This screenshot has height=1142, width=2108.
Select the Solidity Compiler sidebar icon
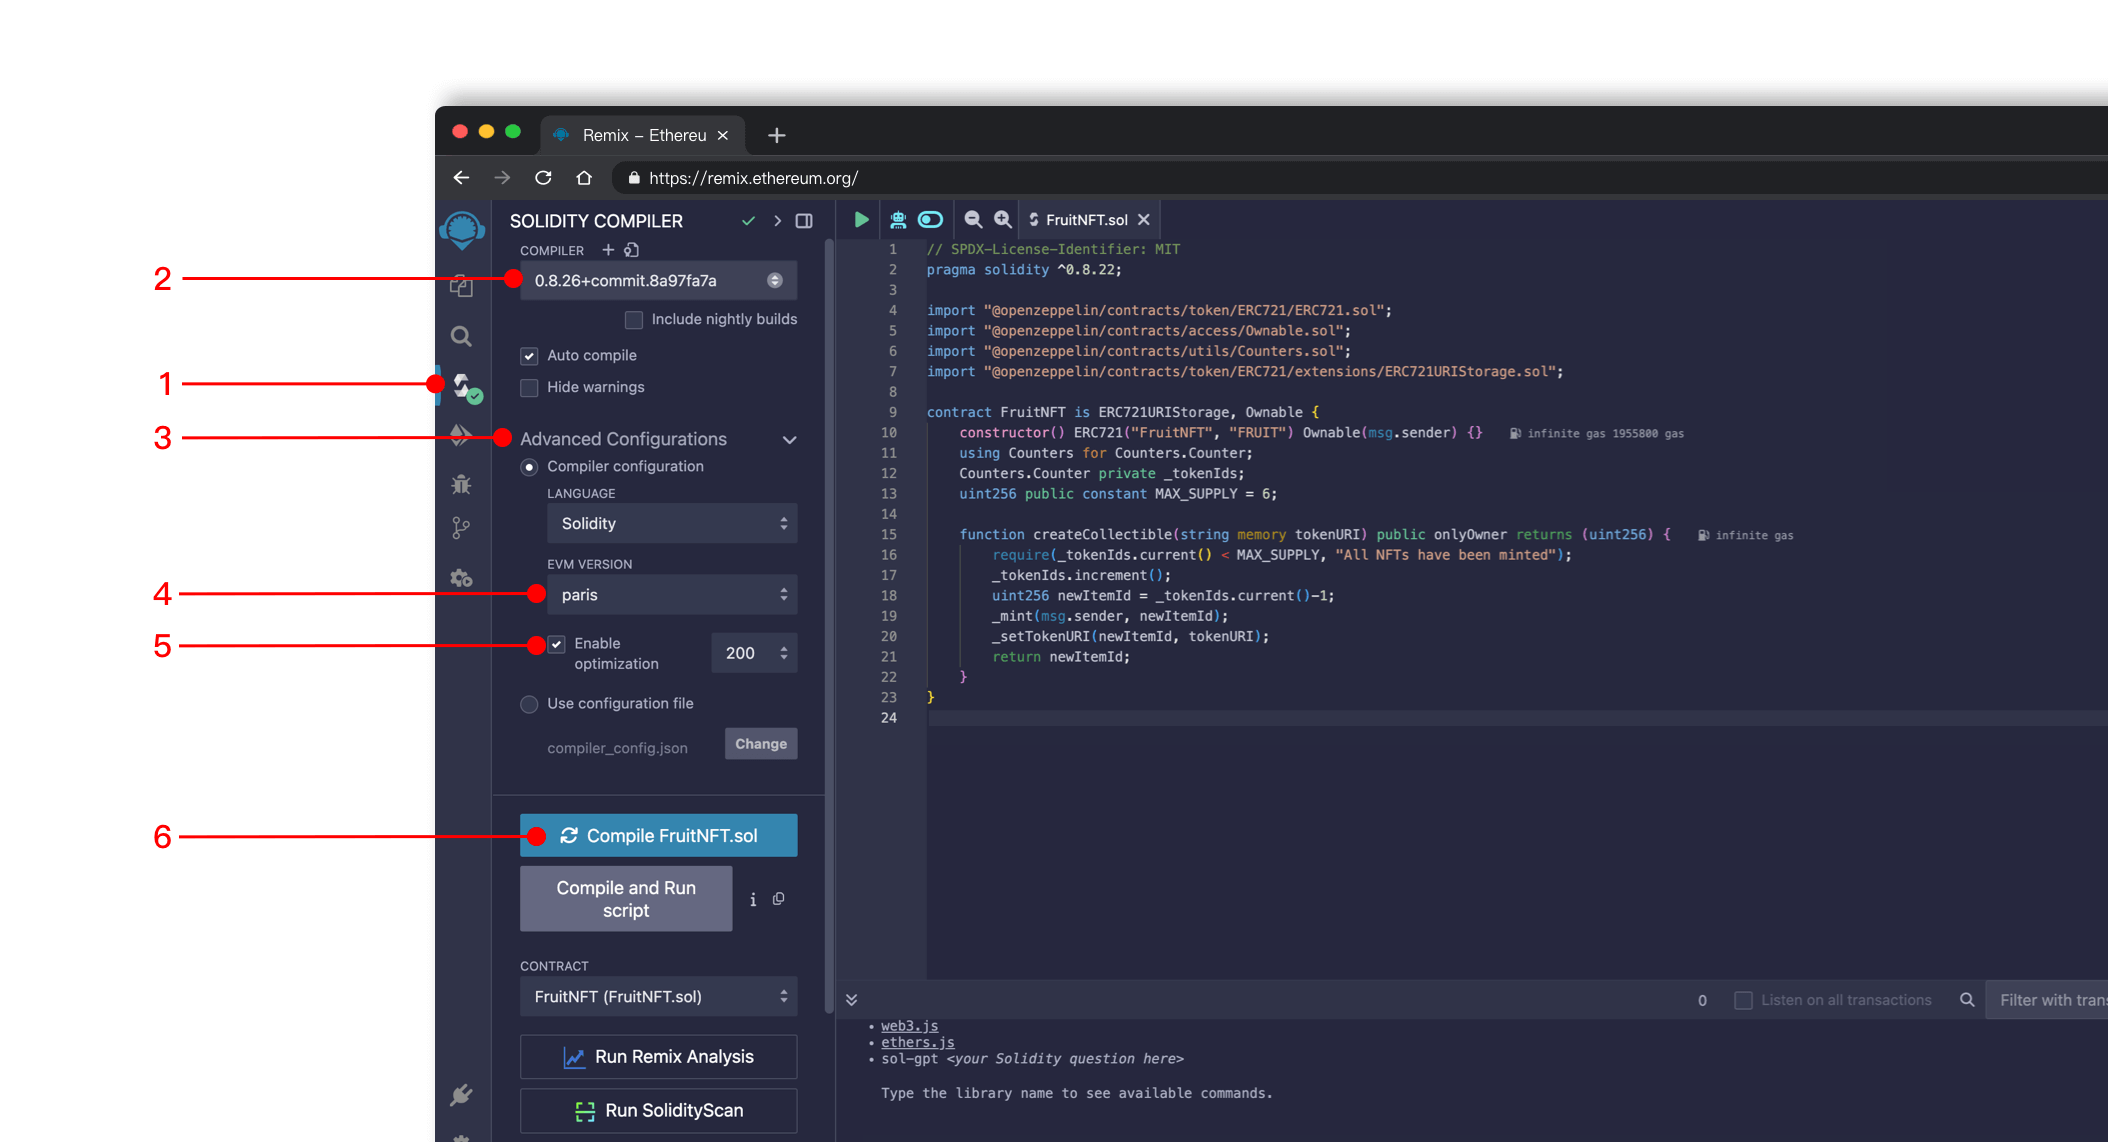coord(461,385)
